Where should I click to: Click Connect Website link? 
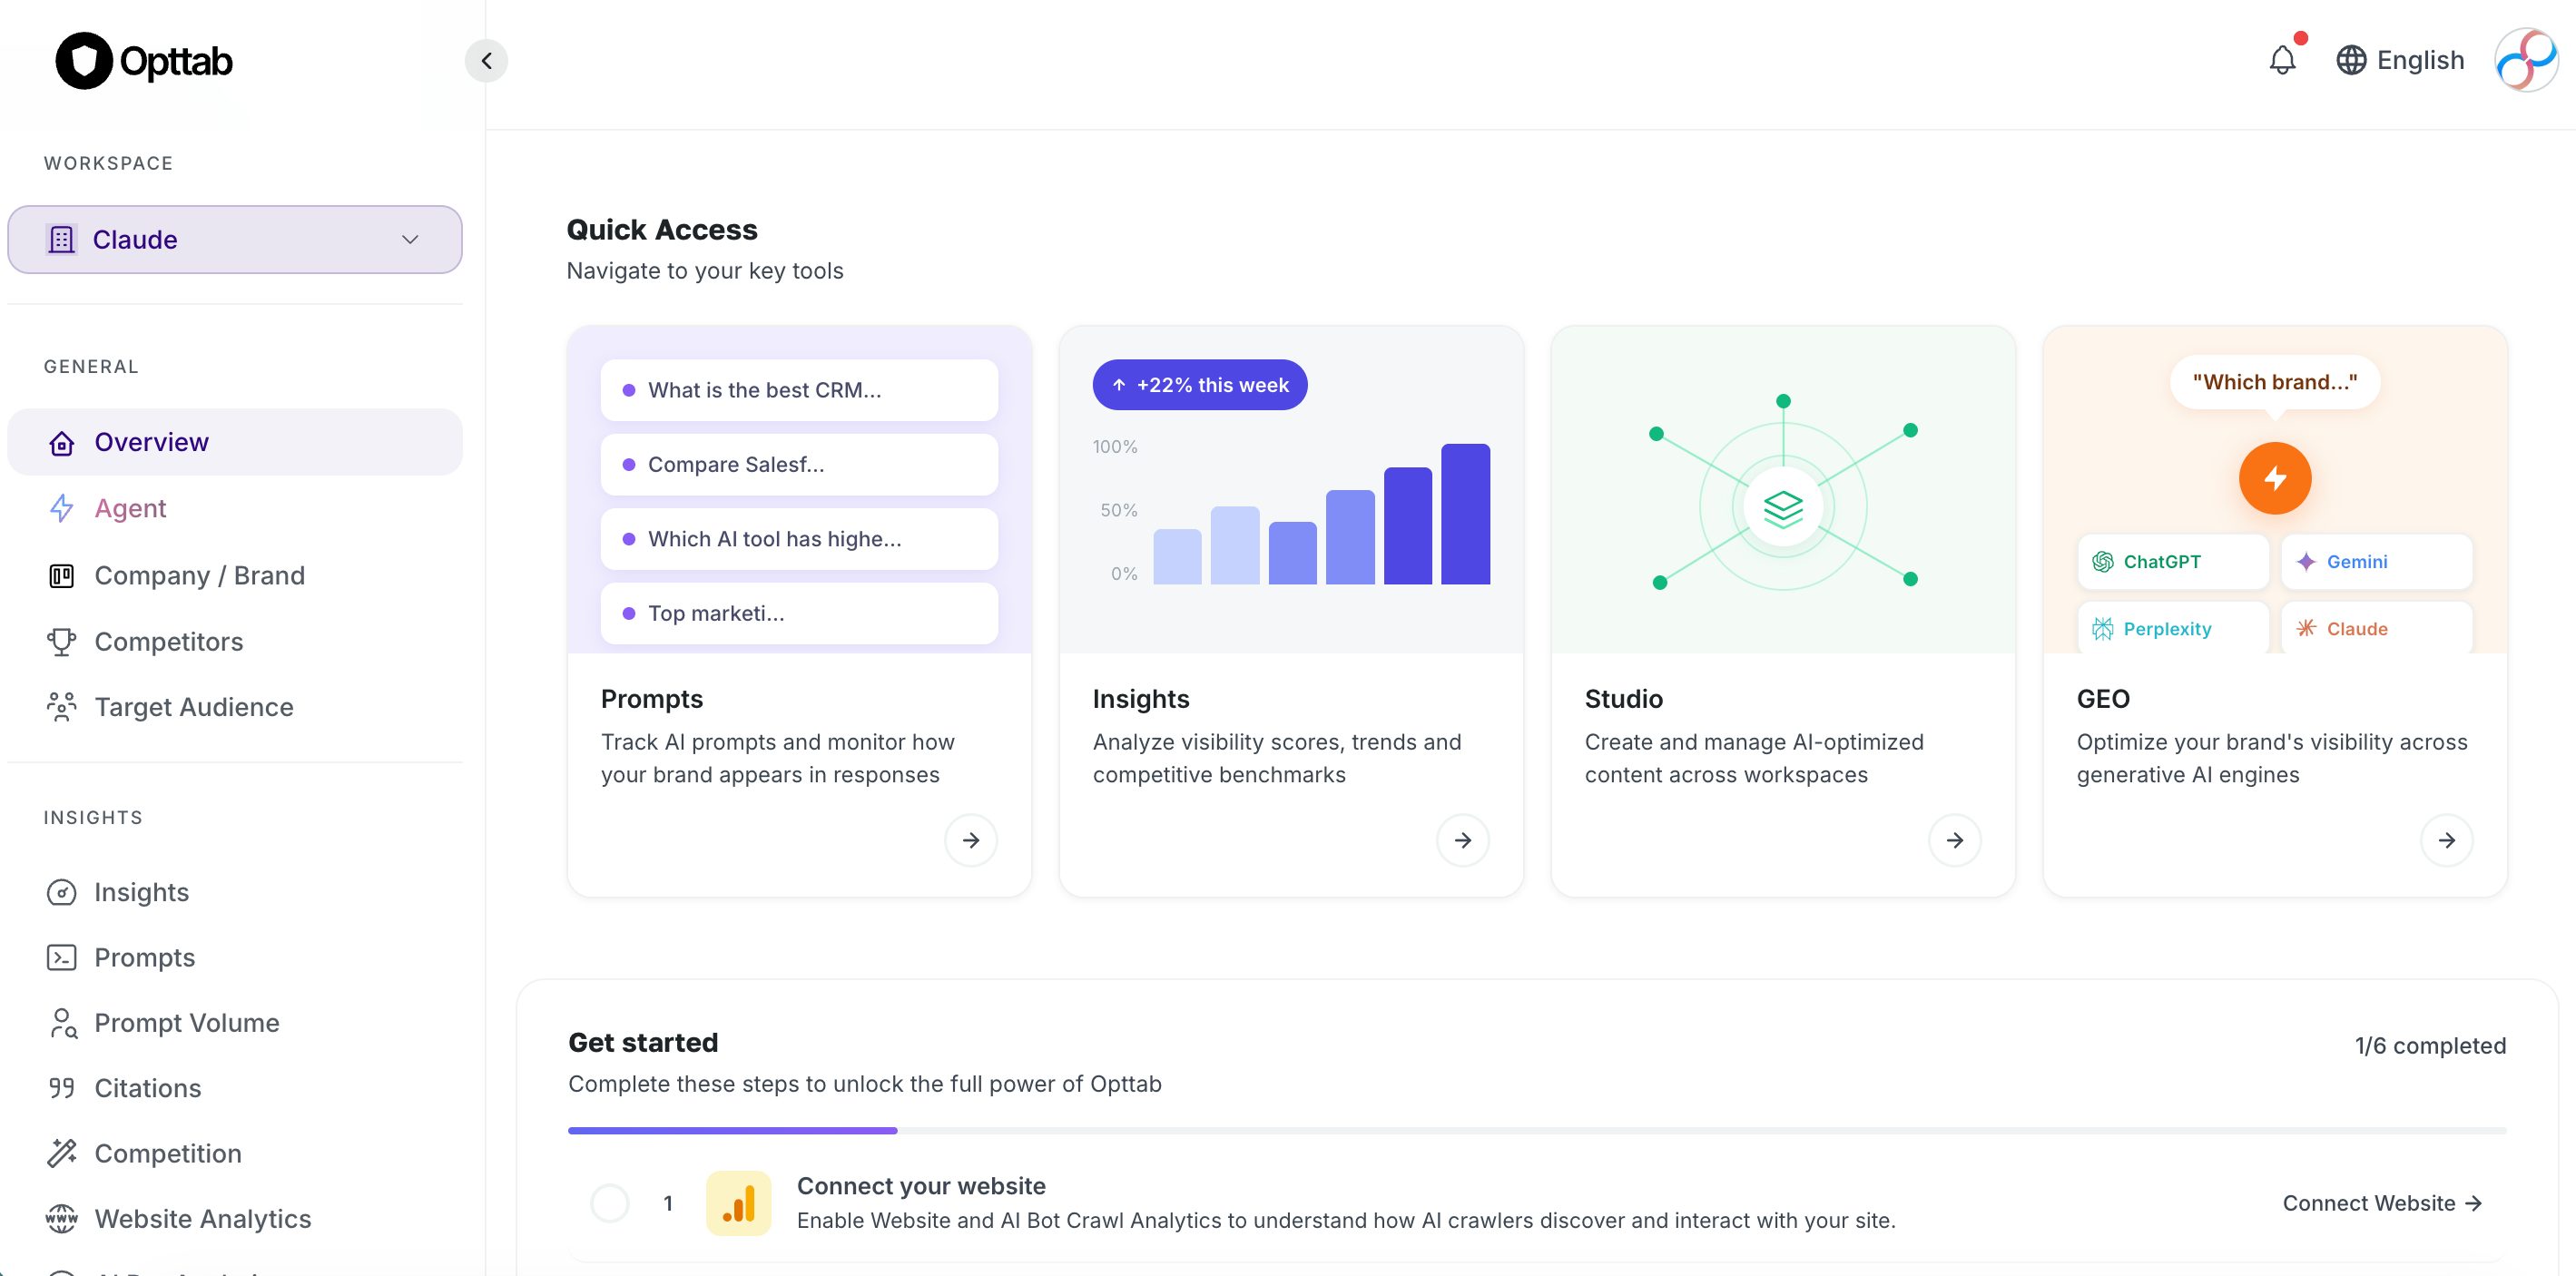(2381, 1203)
